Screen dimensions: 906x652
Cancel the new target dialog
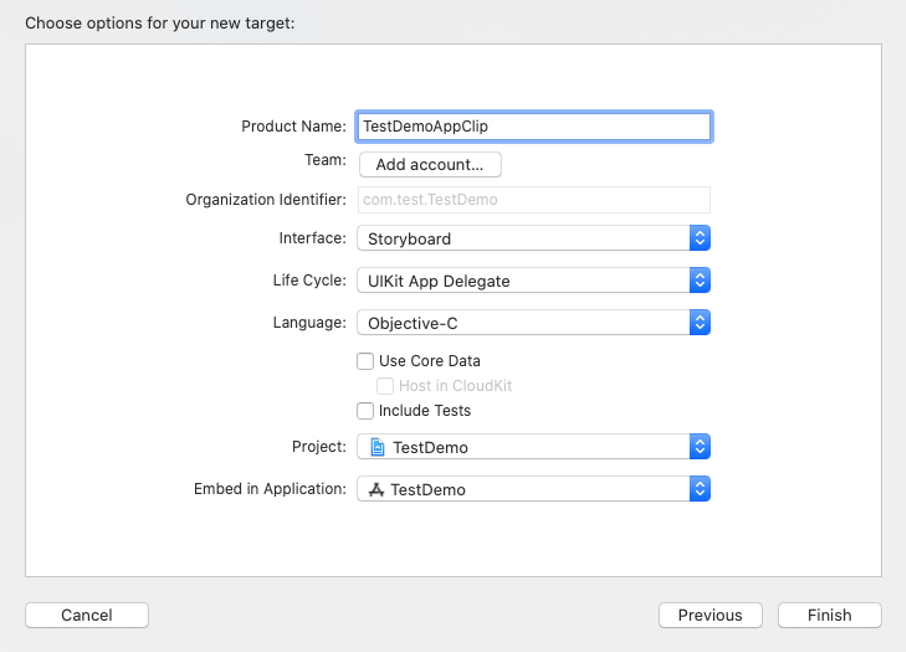[x=87, y=615]
